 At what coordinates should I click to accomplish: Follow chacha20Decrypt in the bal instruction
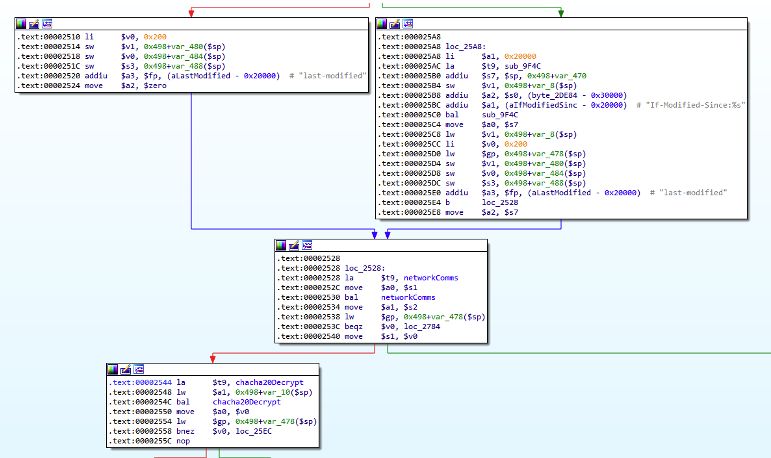[x=246, y=402]
